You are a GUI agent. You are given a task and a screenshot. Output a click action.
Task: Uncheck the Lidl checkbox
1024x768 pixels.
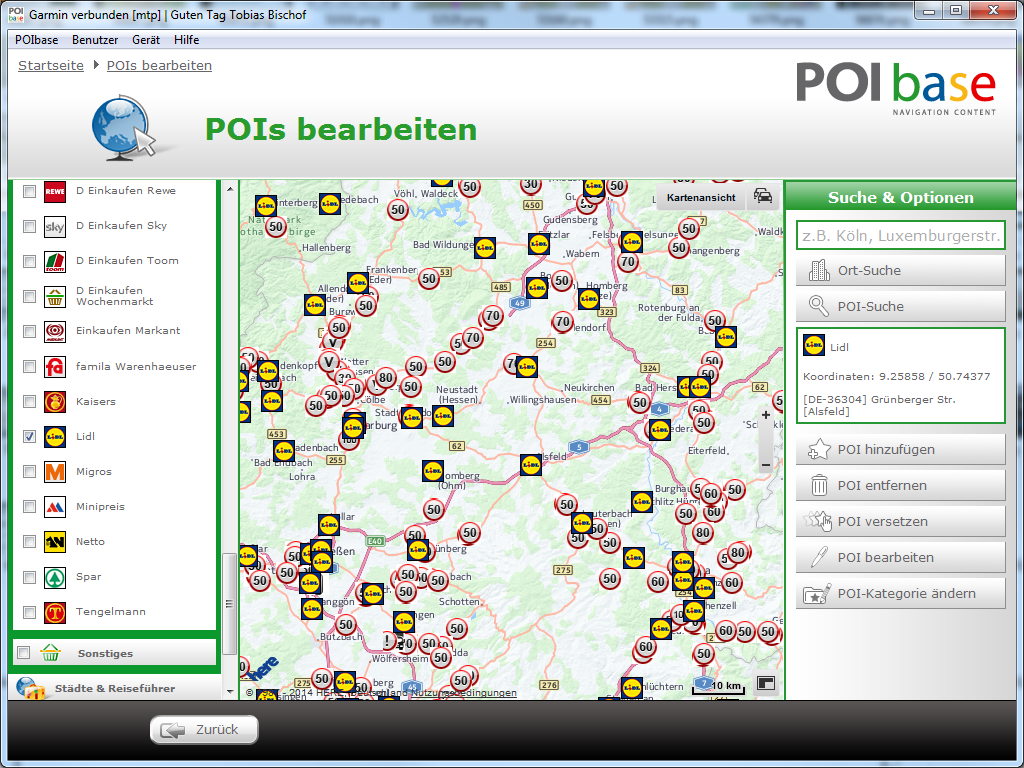29,436
